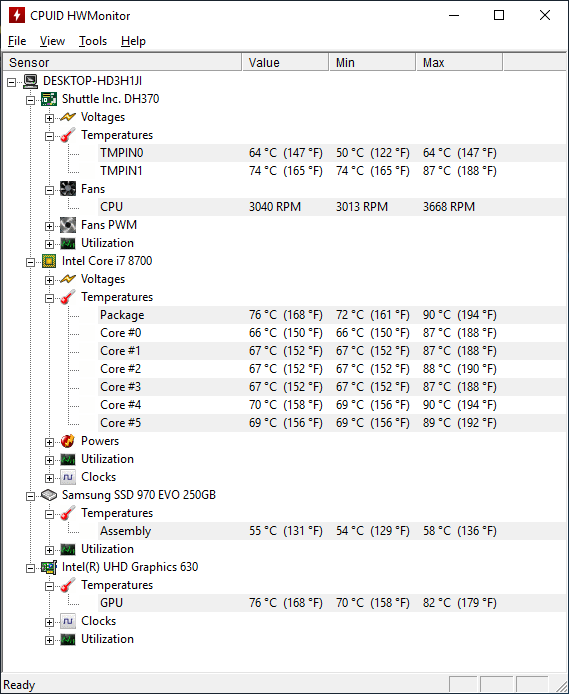Click the Min column header
The image size is (569, 694).
coord(373,62)
